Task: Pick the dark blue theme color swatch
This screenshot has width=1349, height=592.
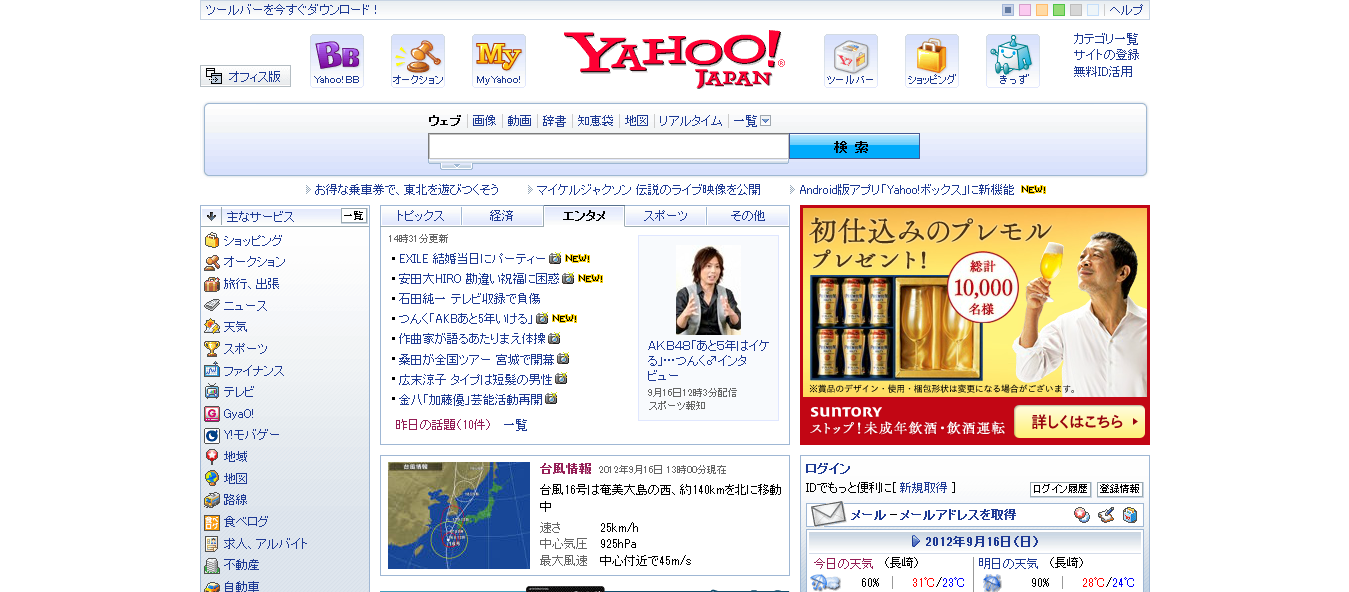Action: 1008,10
